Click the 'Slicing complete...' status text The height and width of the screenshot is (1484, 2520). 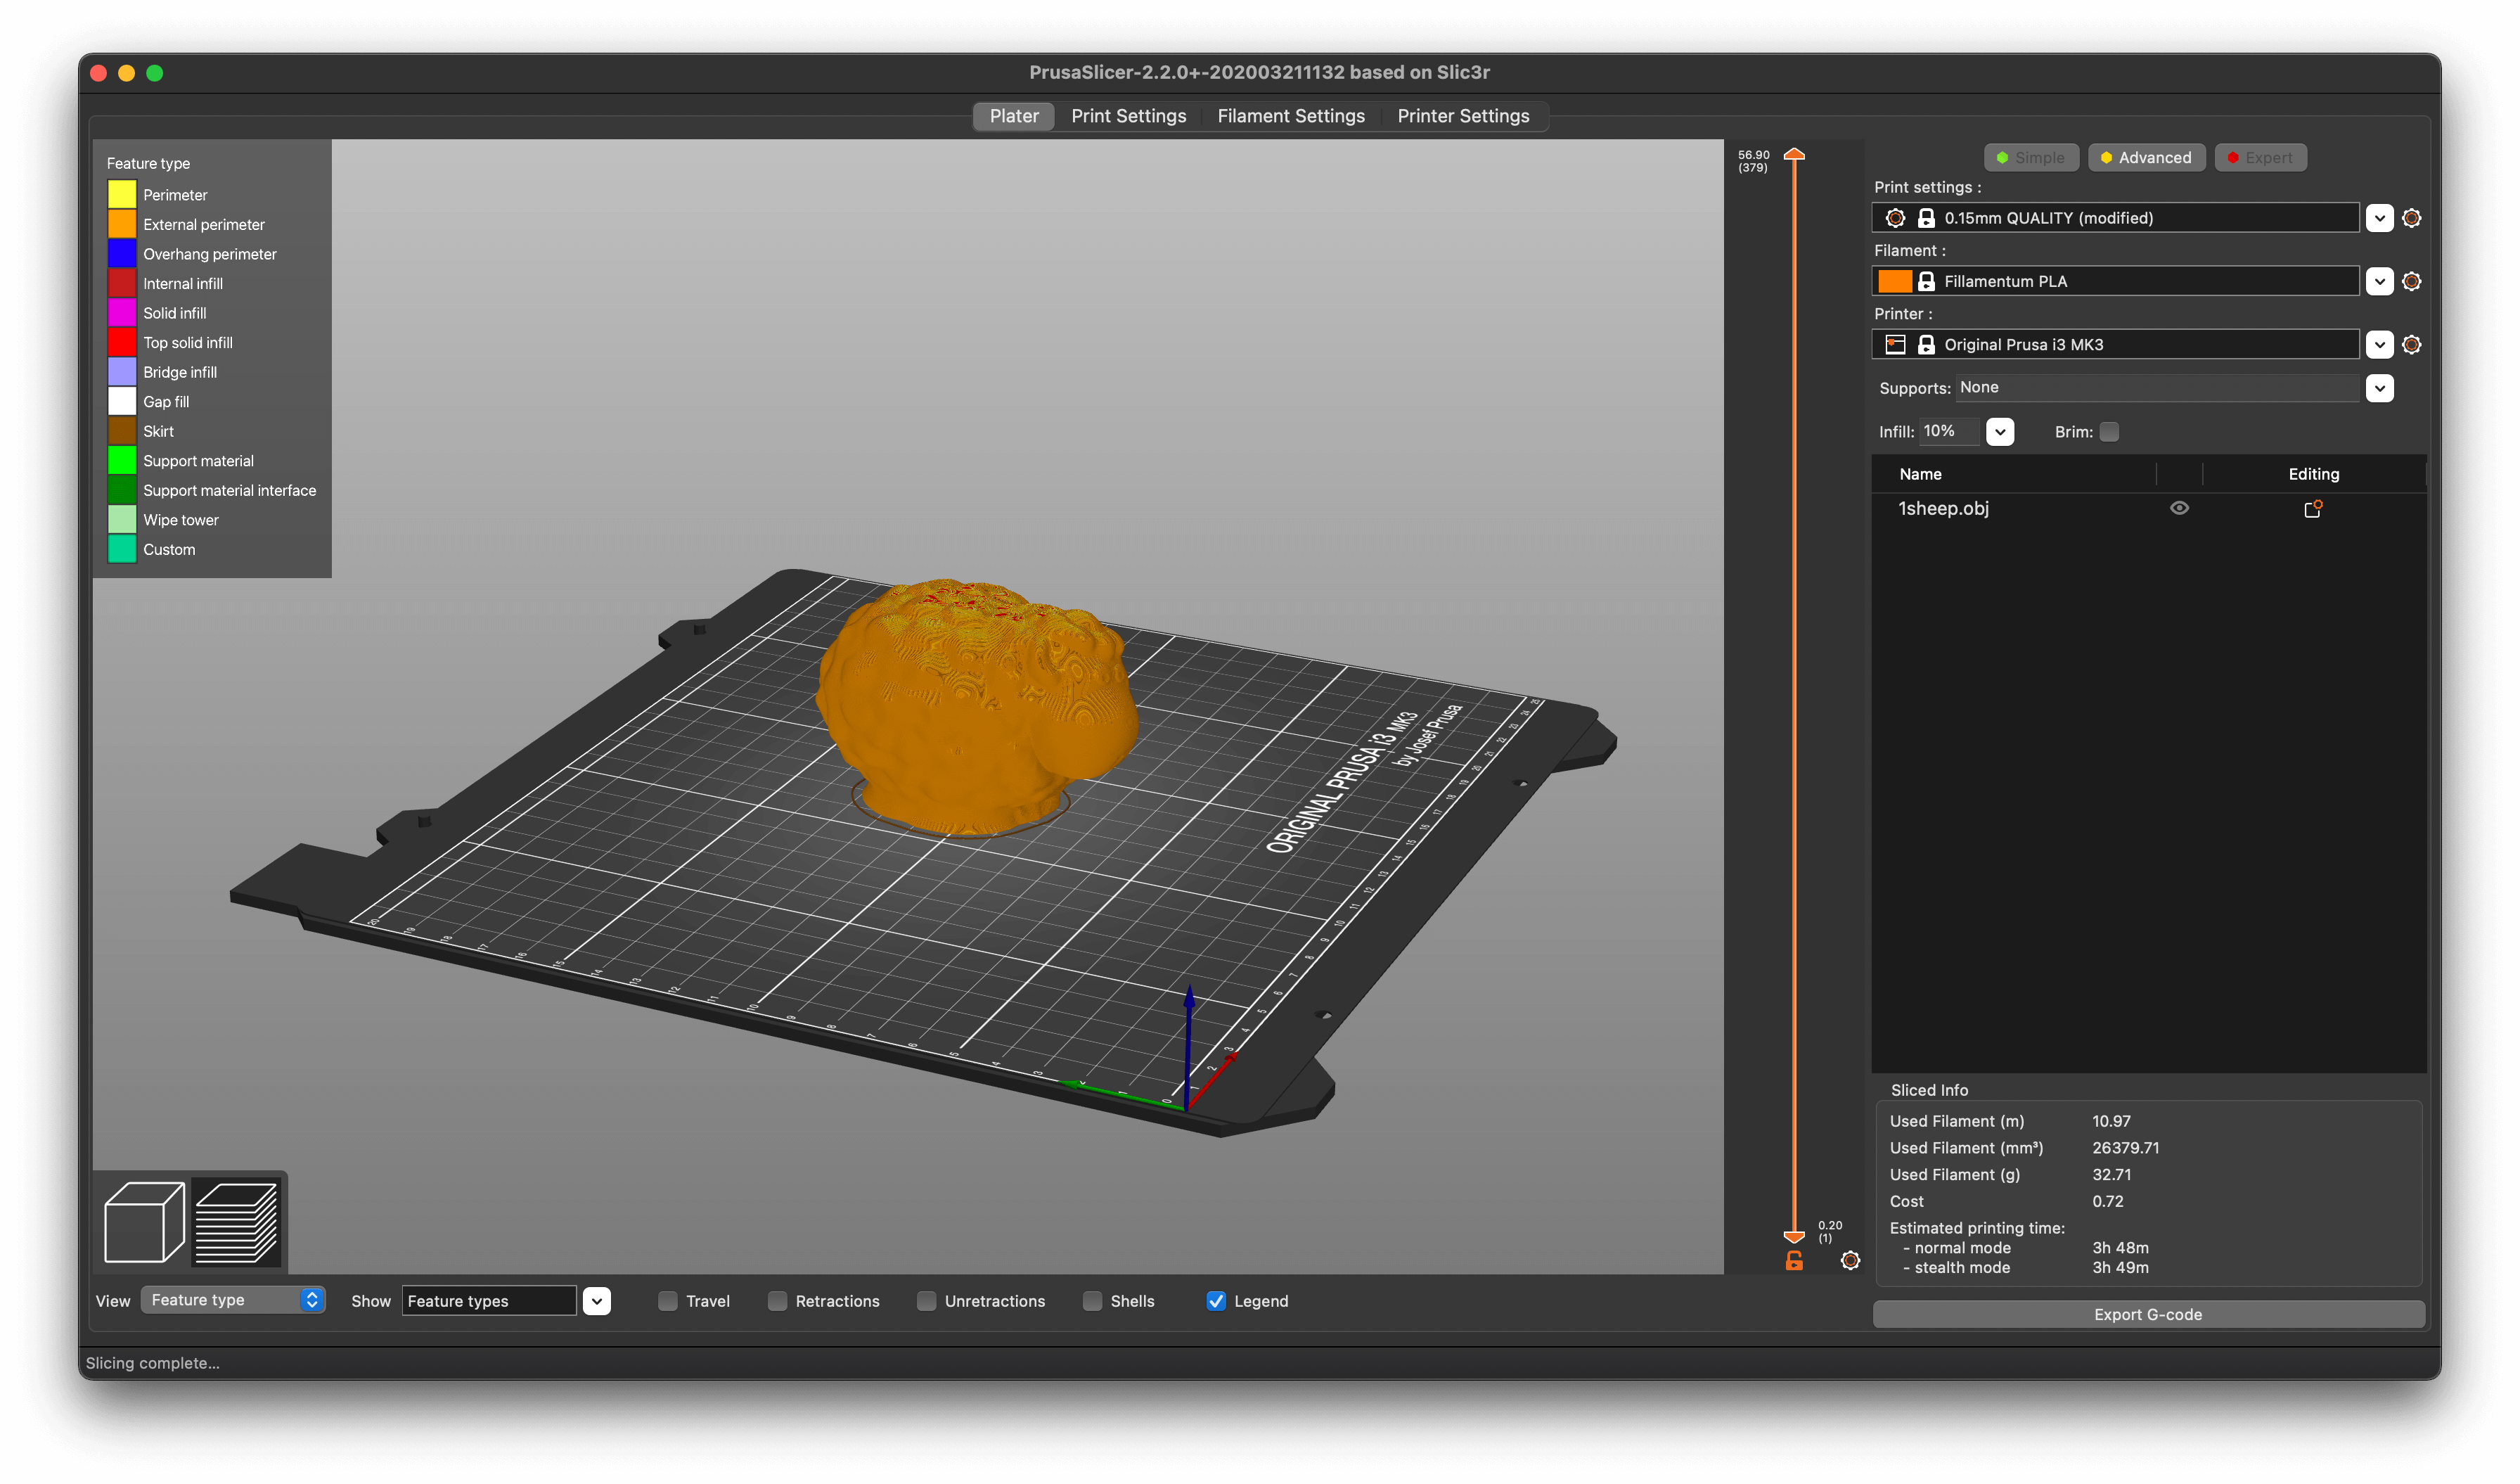tap(152, 1363)
